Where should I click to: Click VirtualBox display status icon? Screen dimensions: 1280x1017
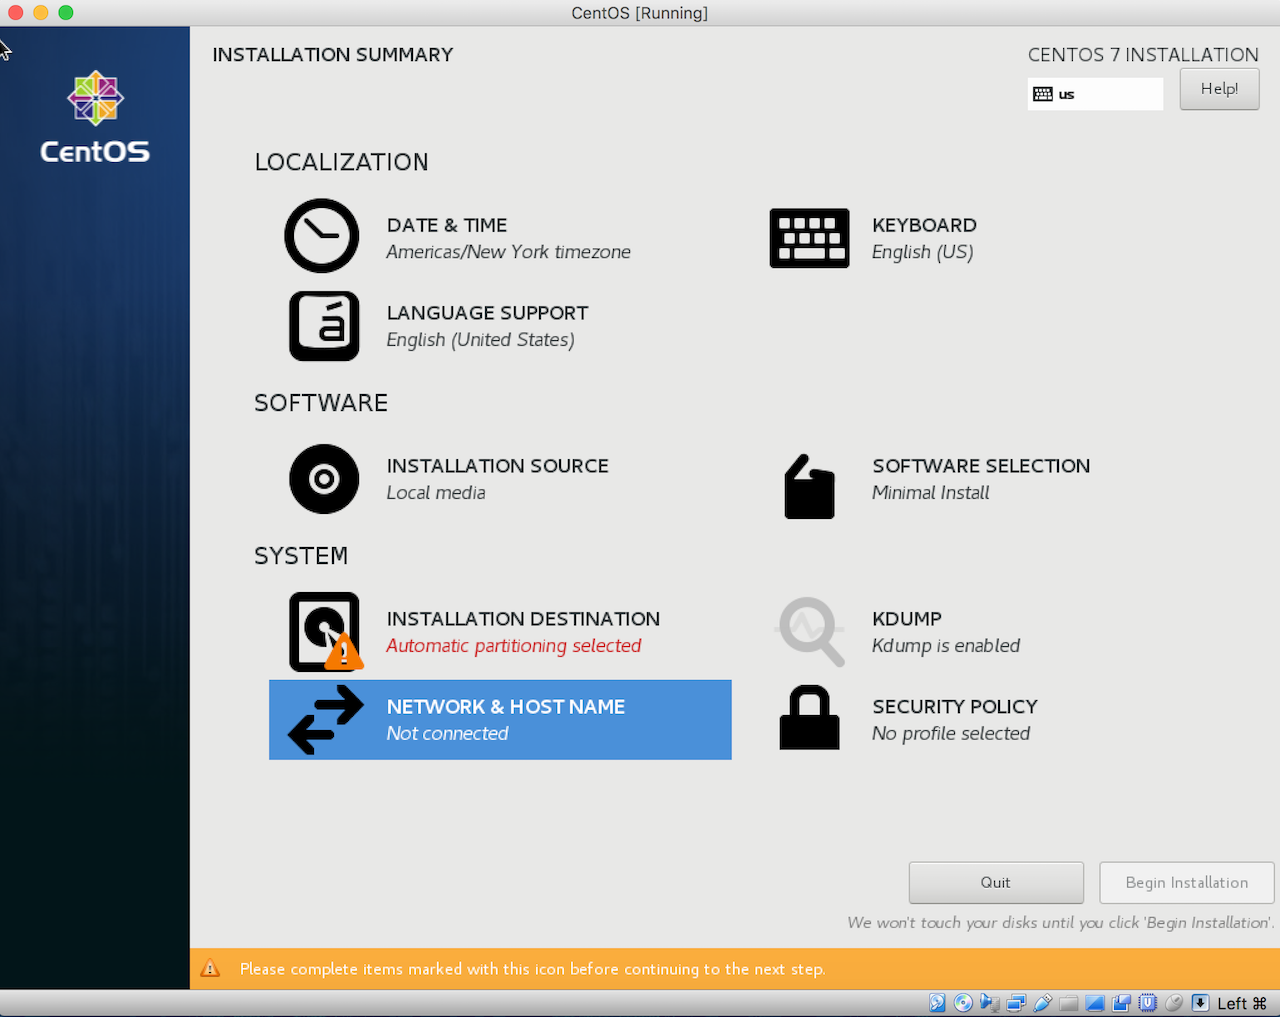coord(1095,1003)
